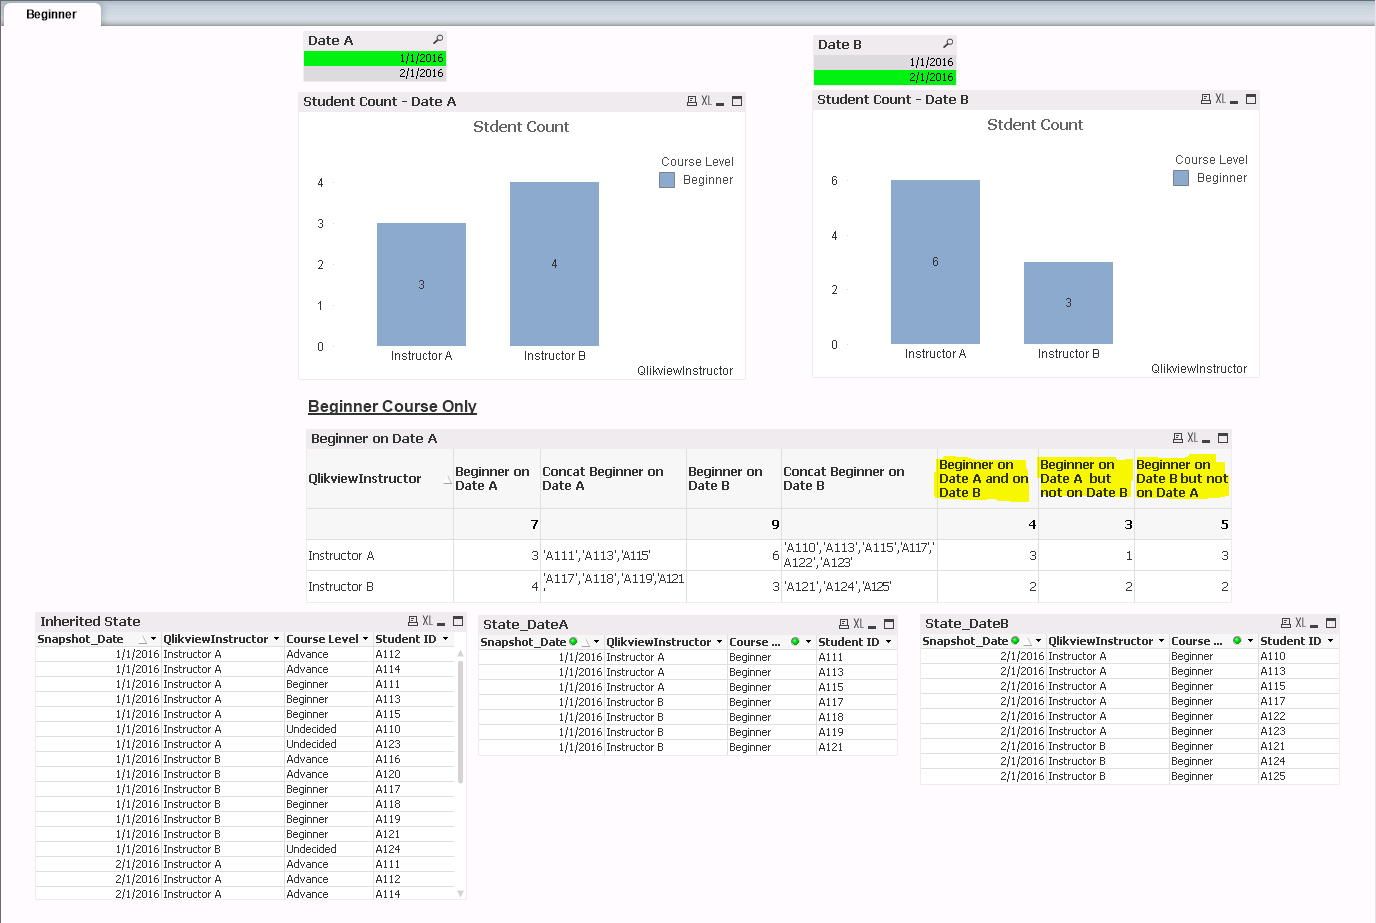Maximize the Student Count - Date A chart

click(x=737, y=101)
